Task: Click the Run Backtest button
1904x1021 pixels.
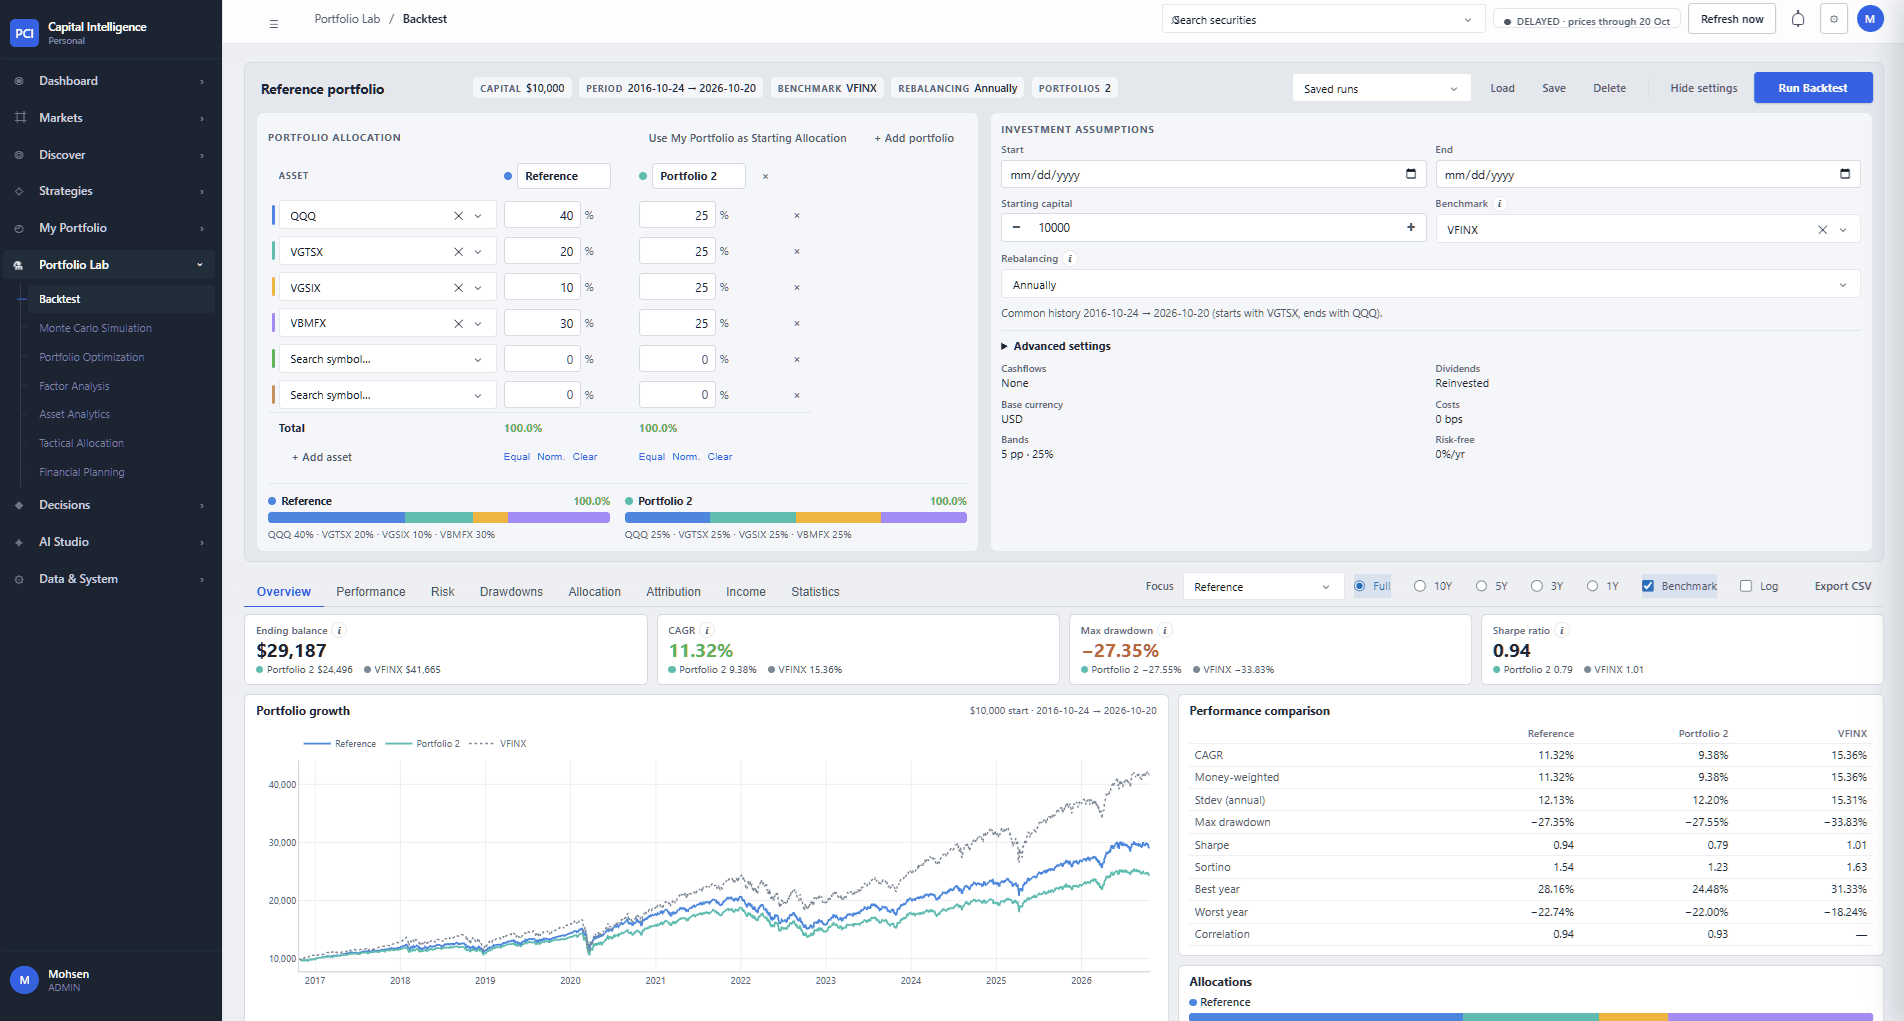Action: [1813, 88]
